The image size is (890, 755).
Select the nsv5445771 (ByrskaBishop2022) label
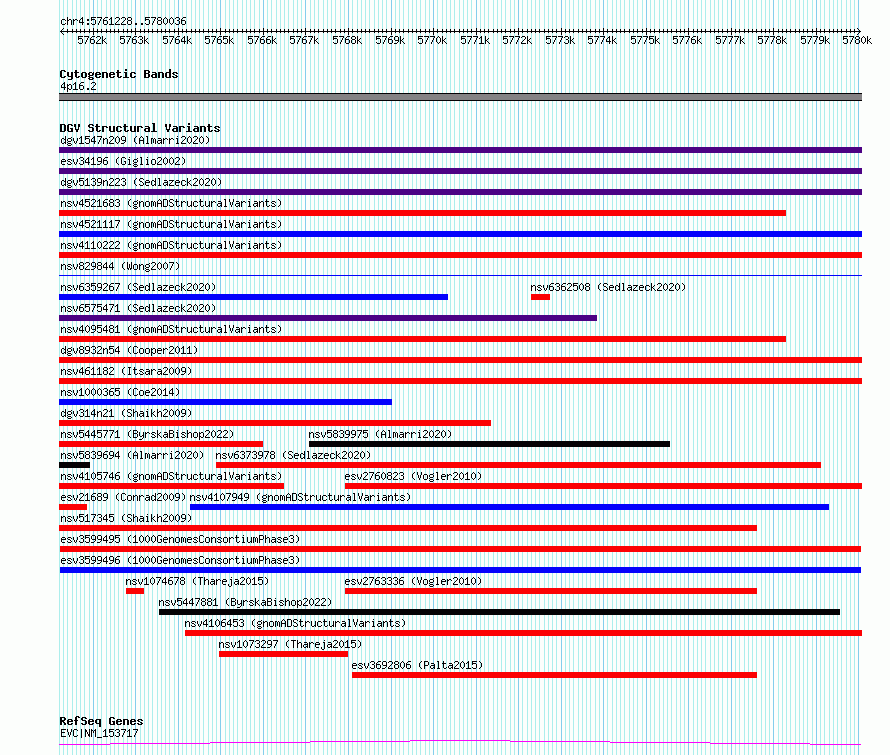(x=147, y=434)
